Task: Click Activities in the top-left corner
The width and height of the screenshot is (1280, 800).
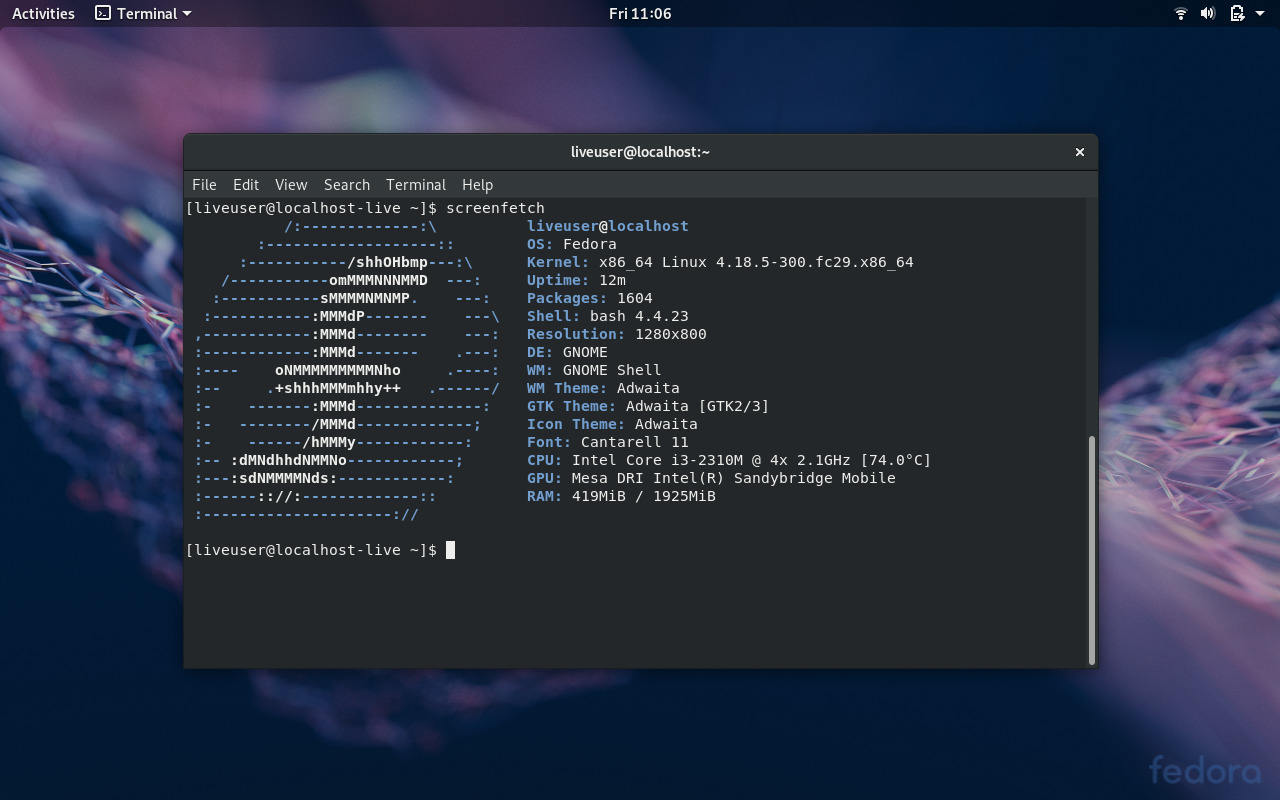Action: (42, 13)
